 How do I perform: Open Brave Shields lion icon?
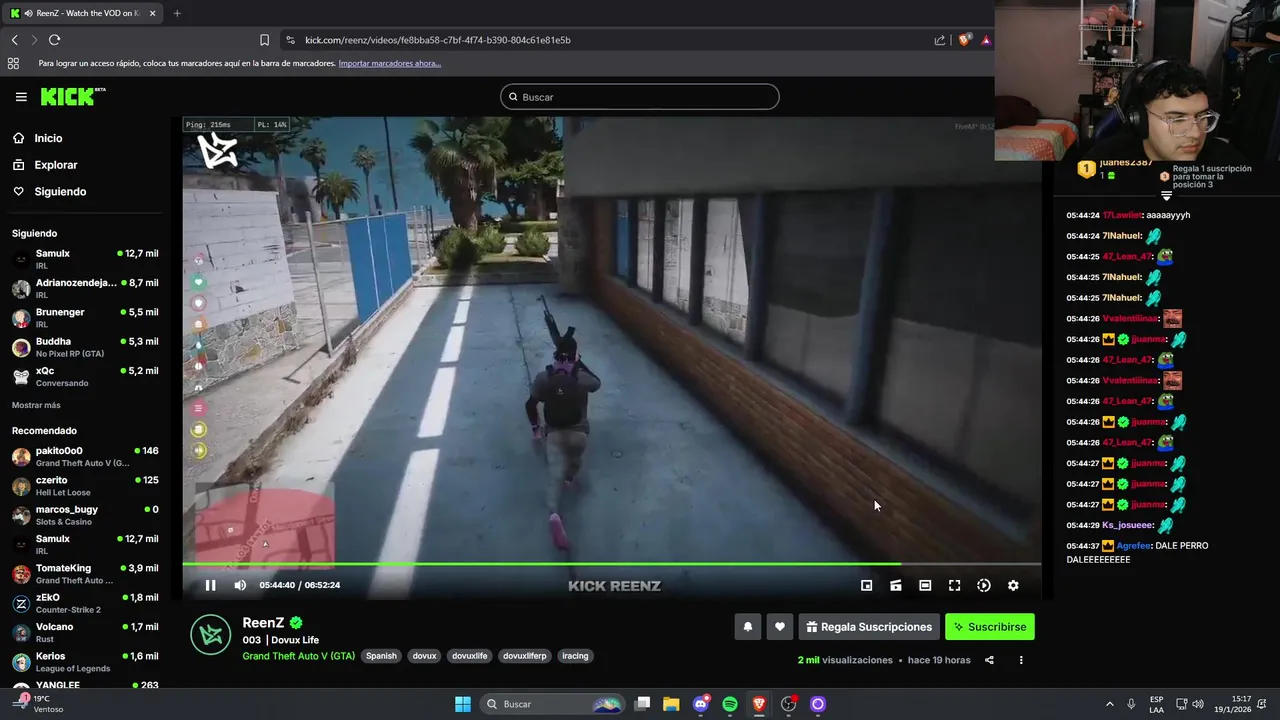click(964, 40)
